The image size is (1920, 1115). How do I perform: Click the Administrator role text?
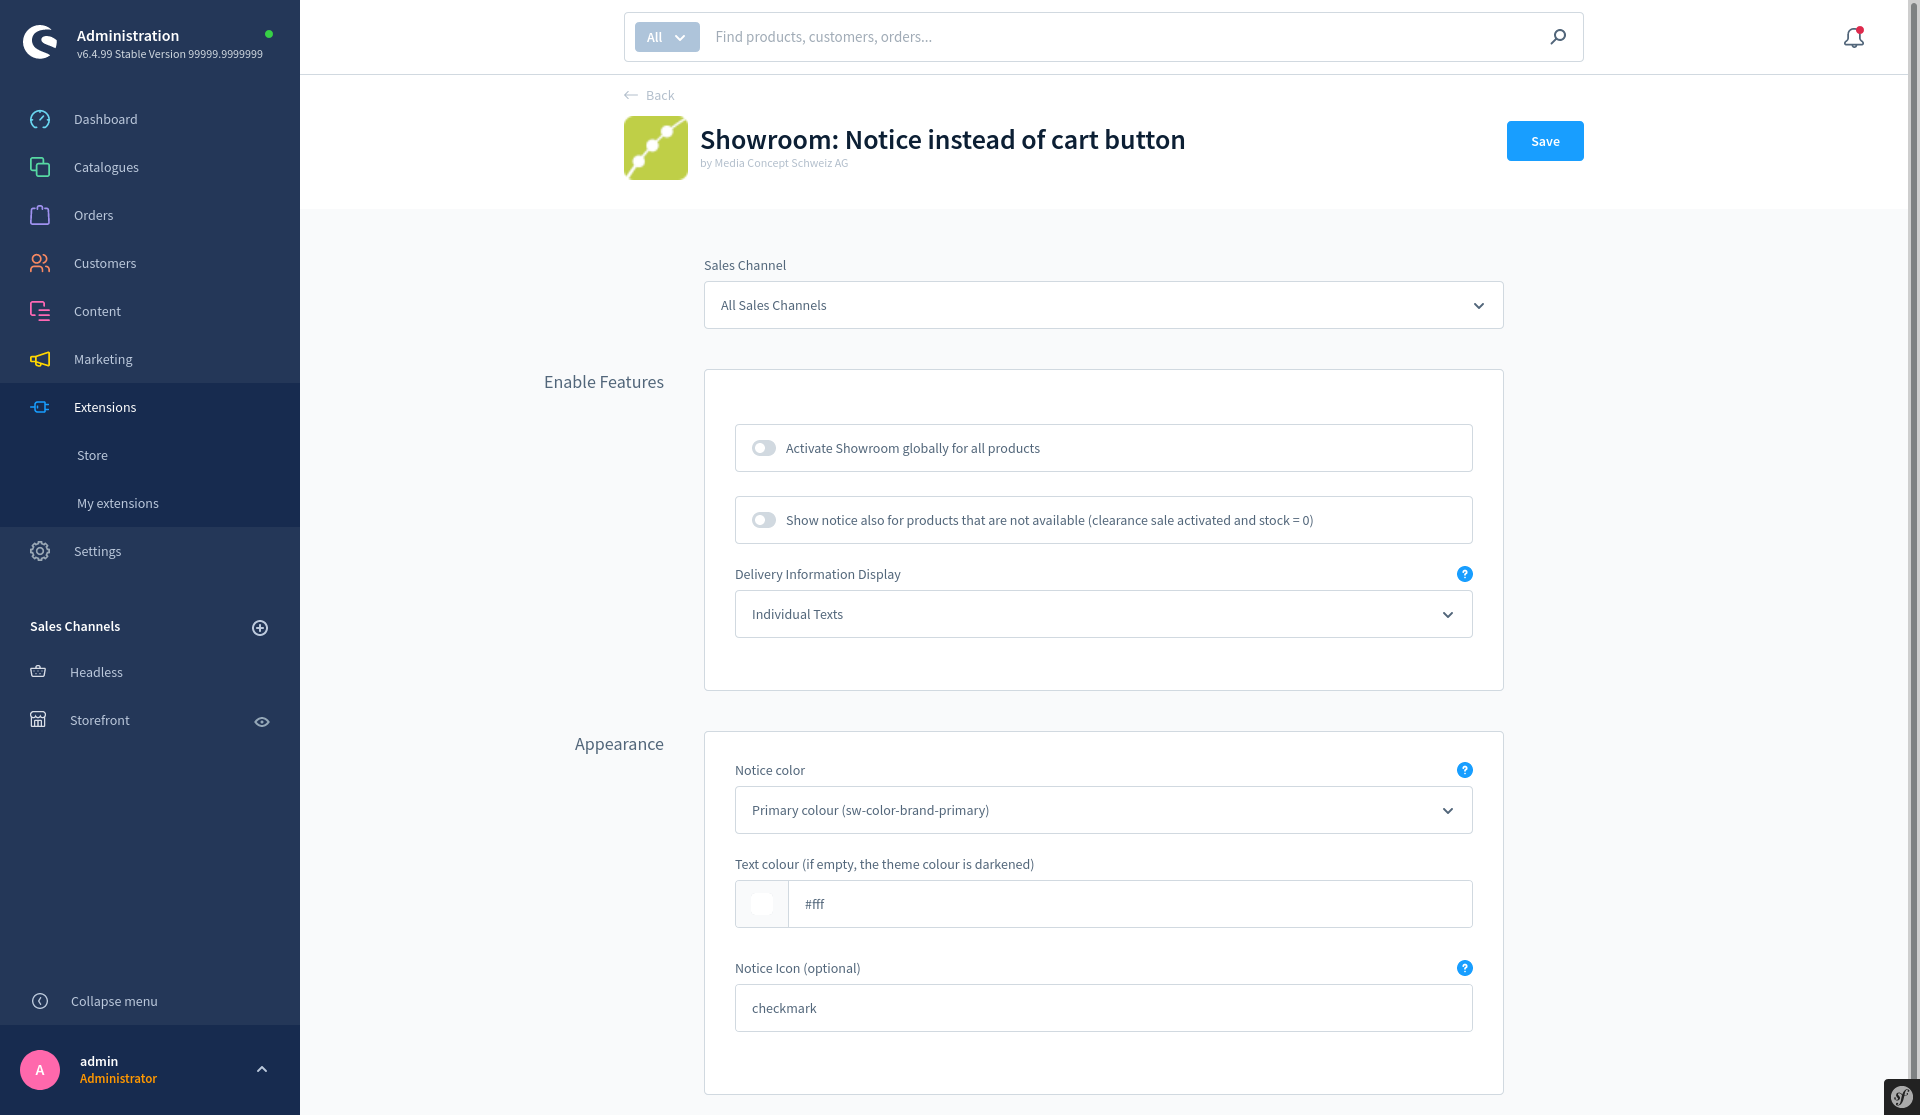click(x=118, y=1078)
